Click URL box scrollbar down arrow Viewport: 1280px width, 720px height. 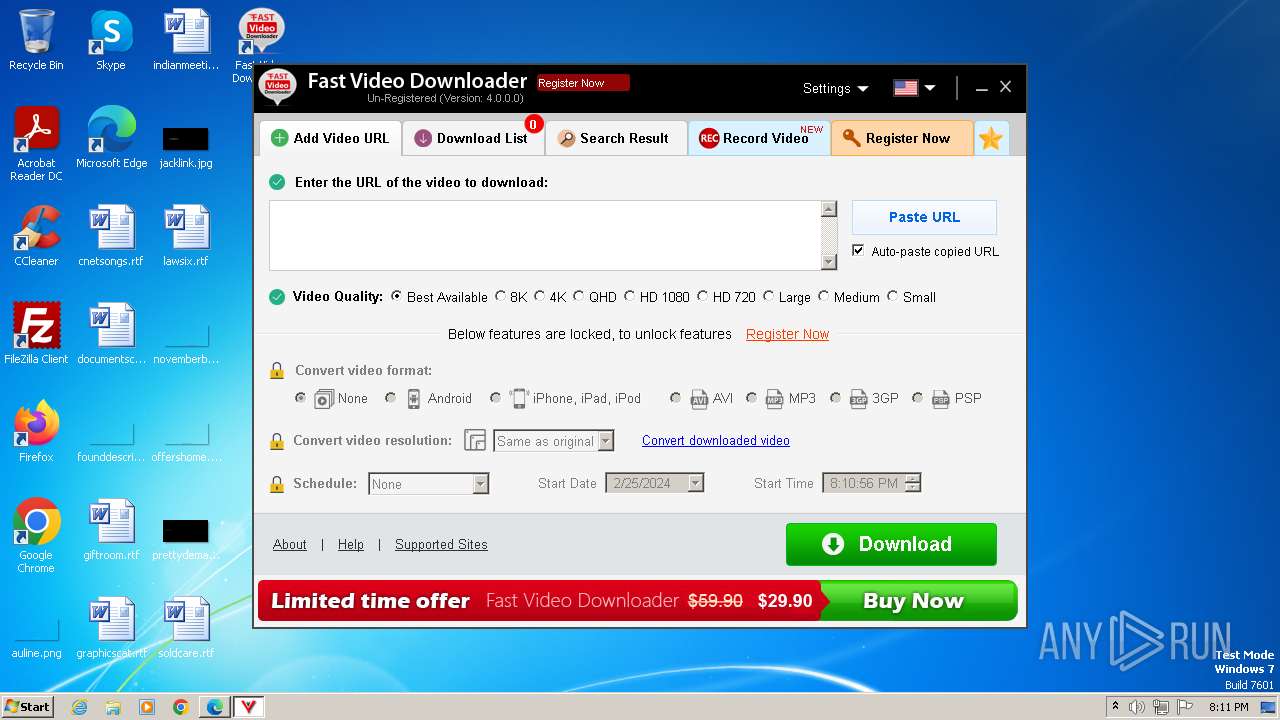[x=828, y=262]
